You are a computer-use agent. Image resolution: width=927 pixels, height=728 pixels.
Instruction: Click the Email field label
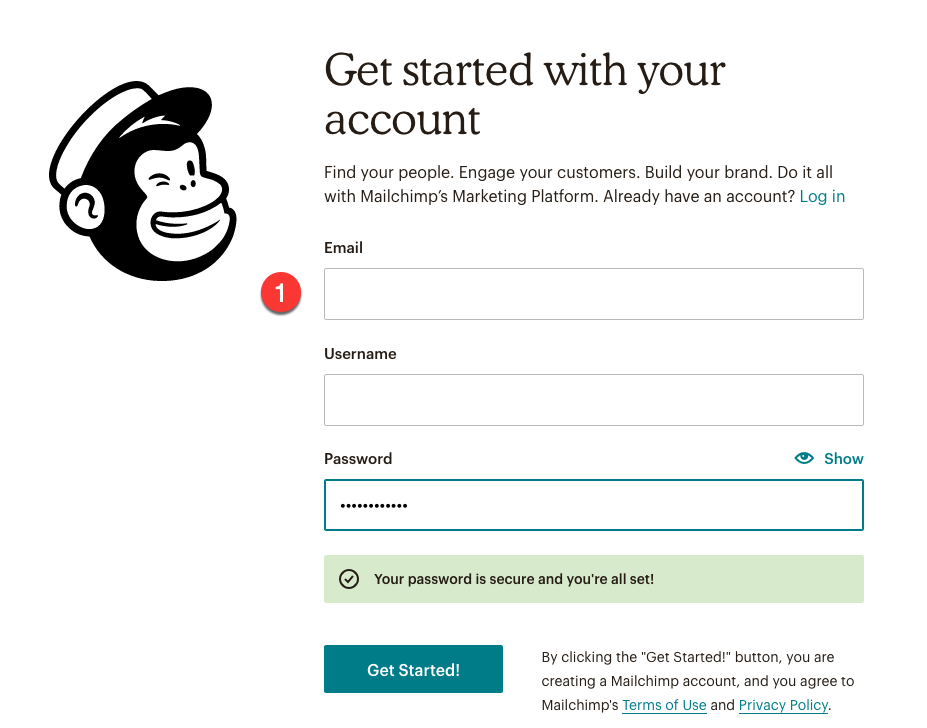343,248
